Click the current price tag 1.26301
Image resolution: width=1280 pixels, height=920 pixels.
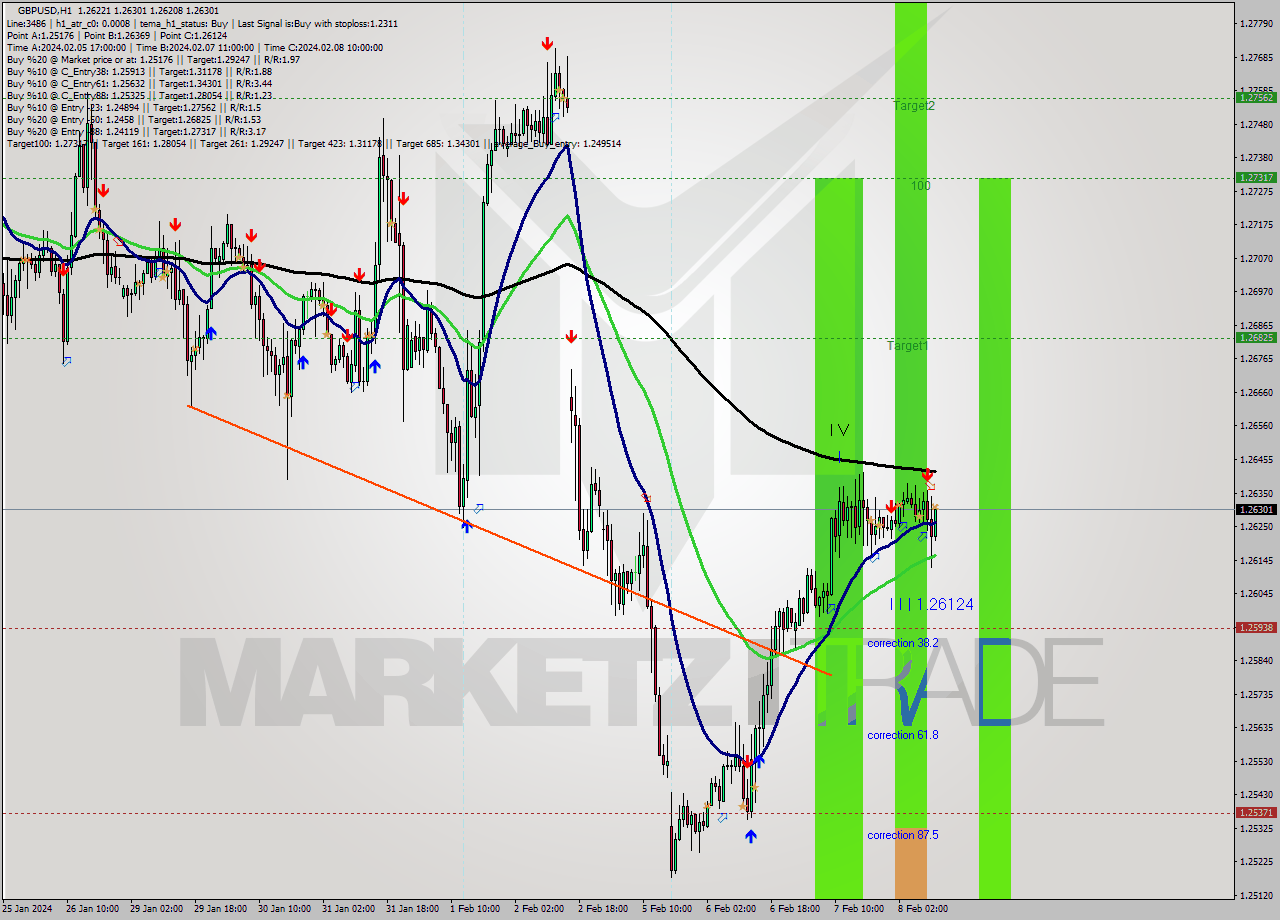pyautogui.click(x=1256, y=509)
